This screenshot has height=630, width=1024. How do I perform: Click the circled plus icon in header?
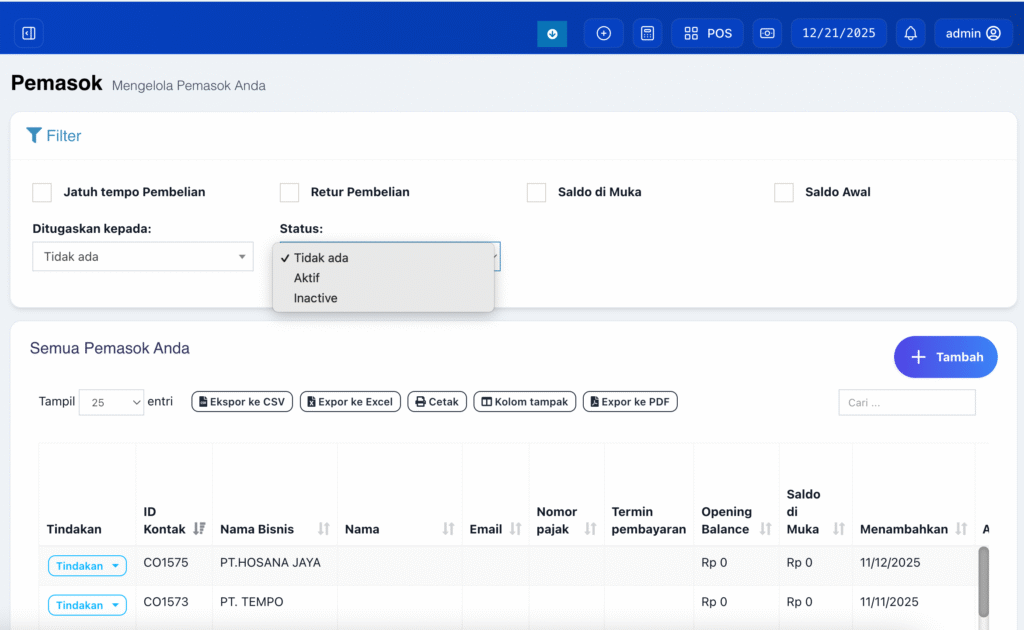tap(603, 33)
